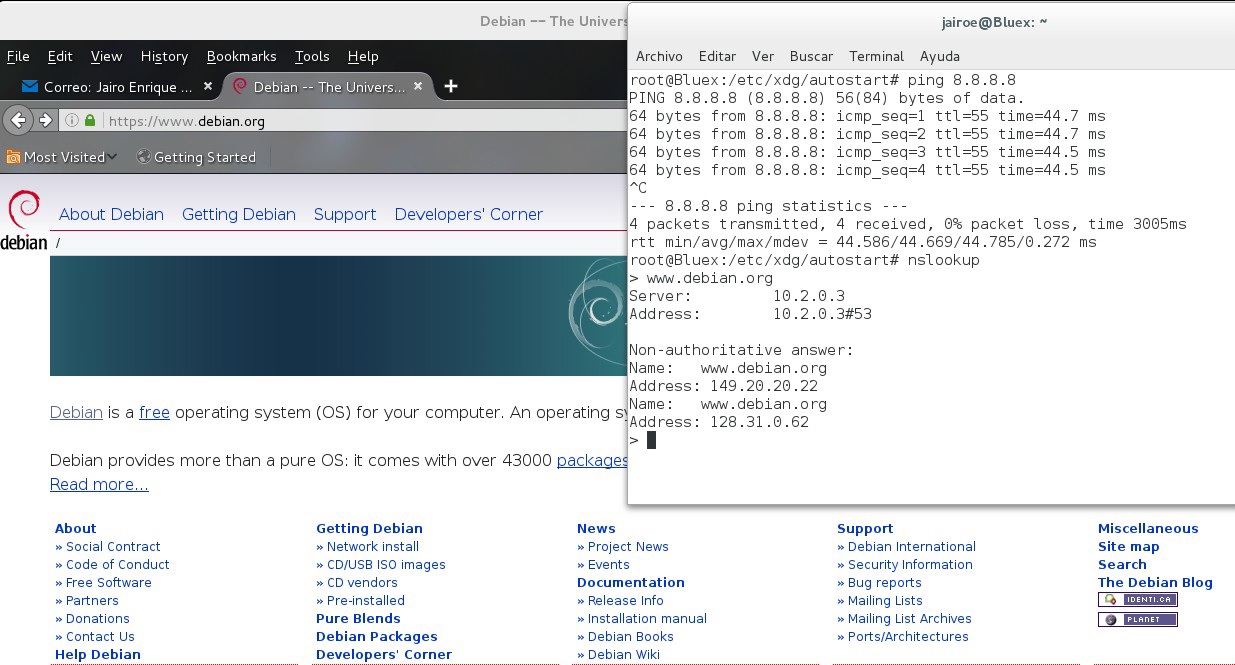Close the Debian tab
The width and height of the screenshot is (1235, 665).
418,87
